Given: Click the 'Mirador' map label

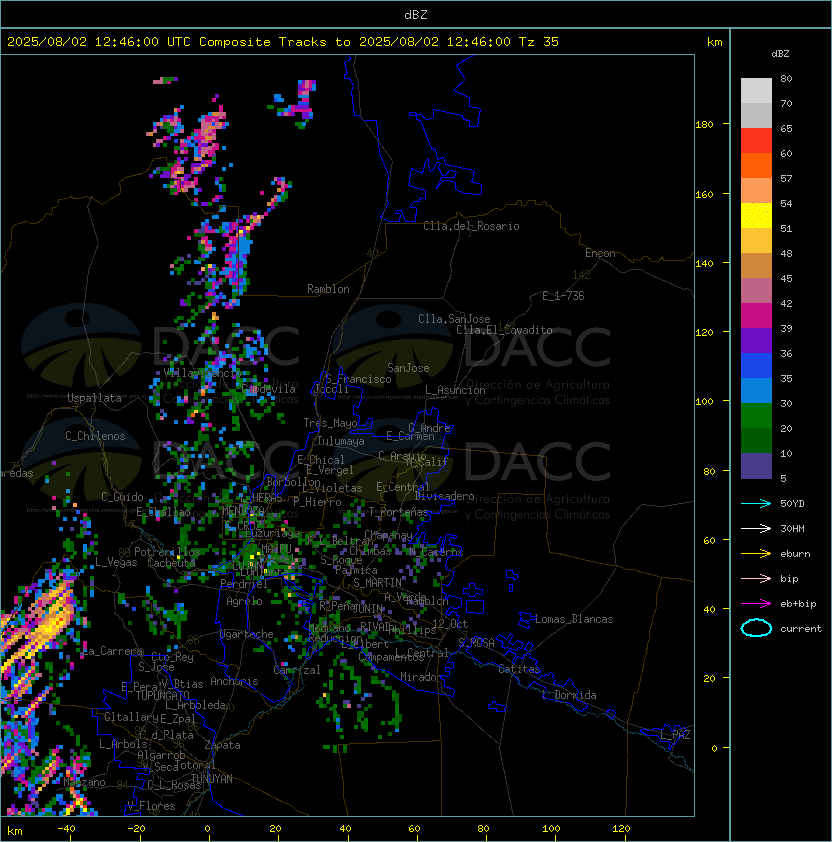Looking at the screenshot, I should coord(422,677).
